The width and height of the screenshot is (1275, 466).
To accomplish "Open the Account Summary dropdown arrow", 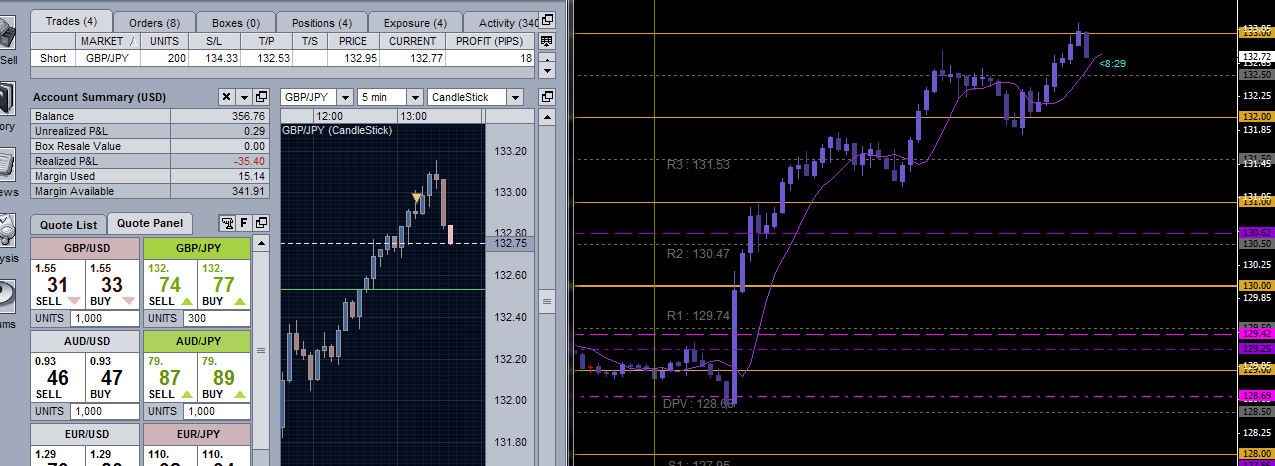I will point(244,97).
